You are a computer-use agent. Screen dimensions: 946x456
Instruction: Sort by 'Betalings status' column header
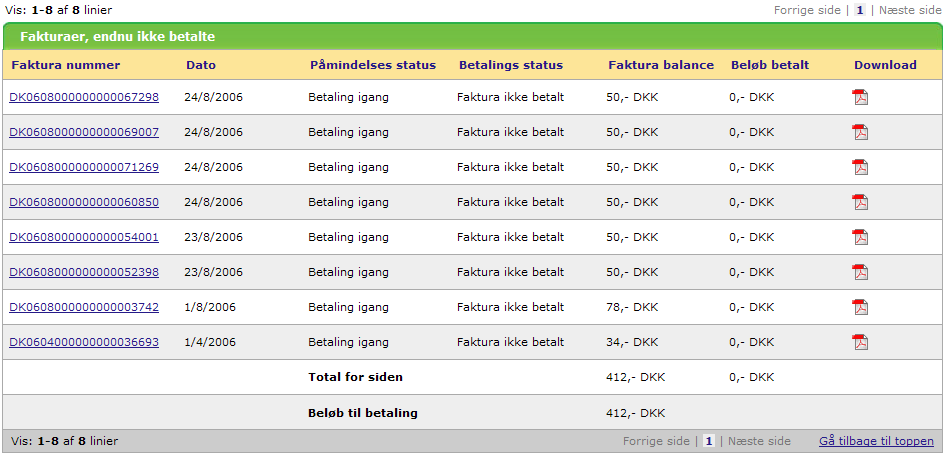(x=511, y=65)
